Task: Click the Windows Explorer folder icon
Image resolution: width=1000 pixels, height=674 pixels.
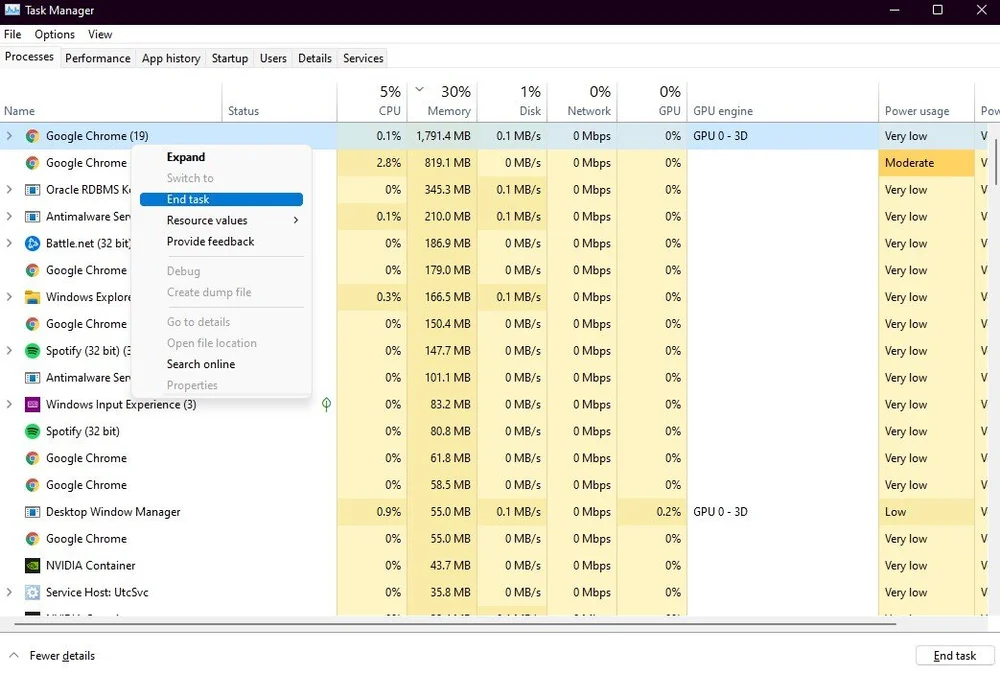Action: (33, 297)
